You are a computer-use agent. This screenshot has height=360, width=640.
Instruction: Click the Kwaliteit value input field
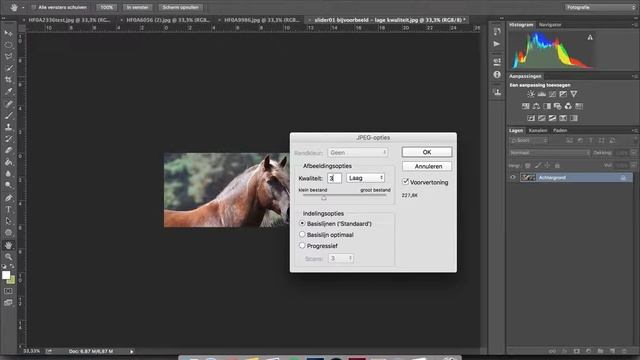tap(334, 178)
